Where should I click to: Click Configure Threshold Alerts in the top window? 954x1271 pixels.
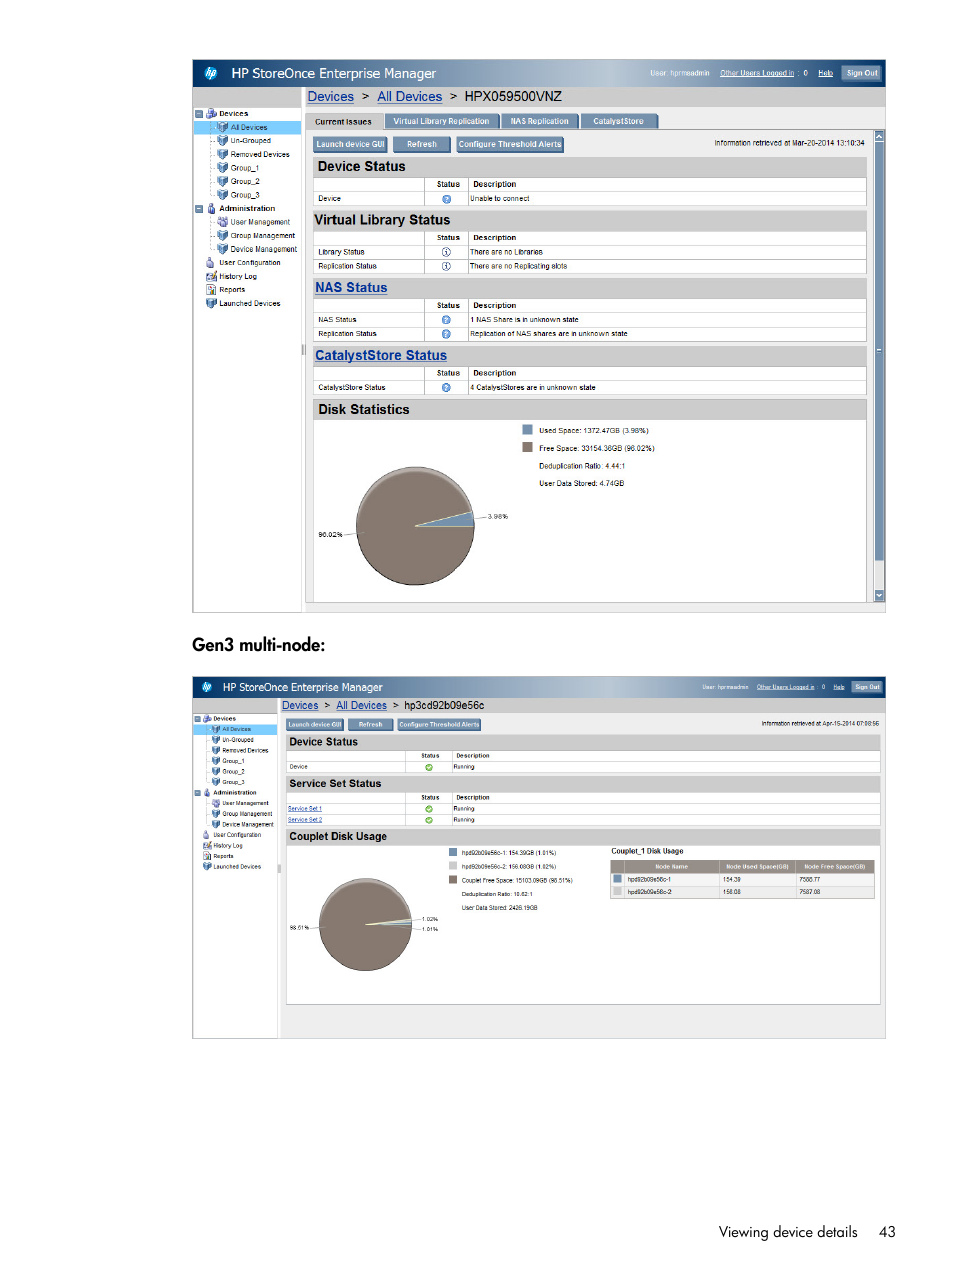click(510, 144)
